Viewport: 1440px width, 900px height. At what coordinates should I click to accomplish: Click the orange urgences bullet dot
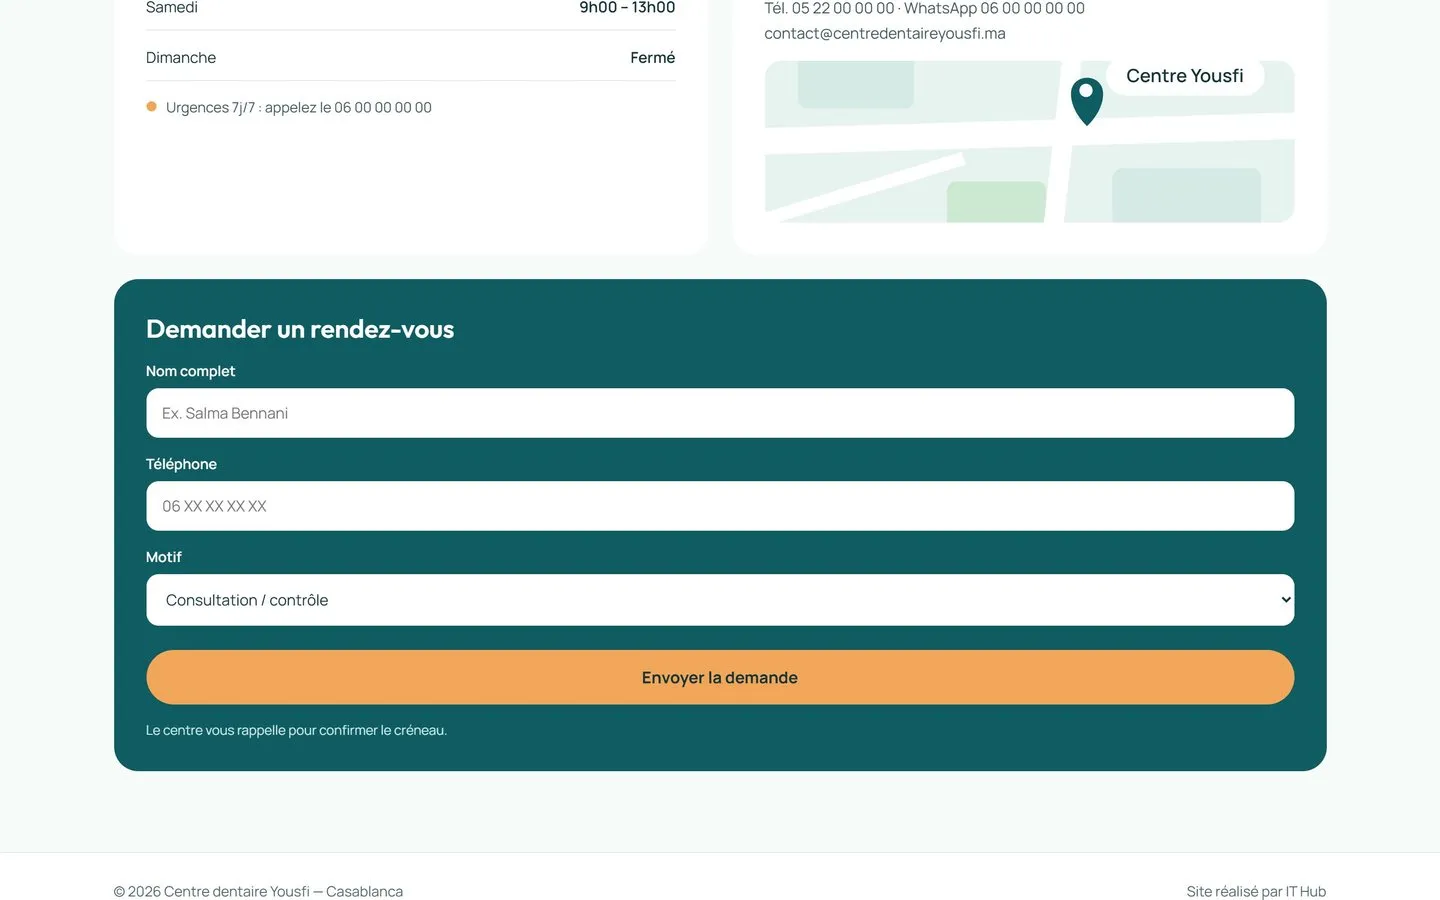click(x=151, y=107)
